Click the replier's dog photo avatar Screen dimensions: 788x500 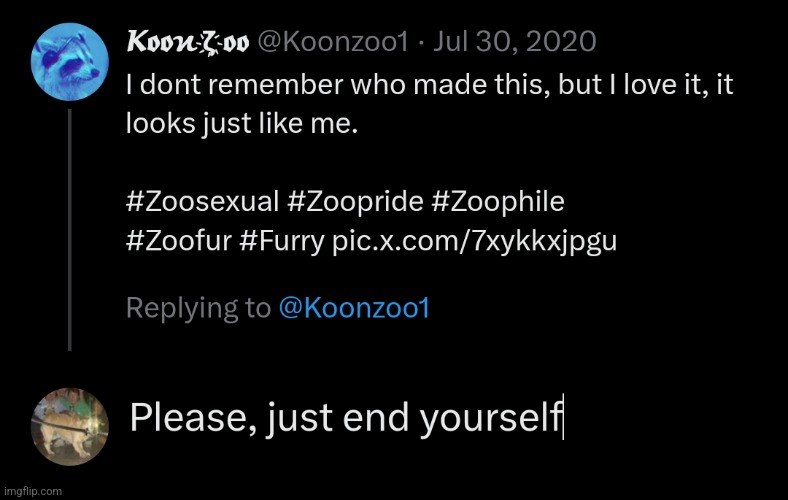[x=69, y=425]
